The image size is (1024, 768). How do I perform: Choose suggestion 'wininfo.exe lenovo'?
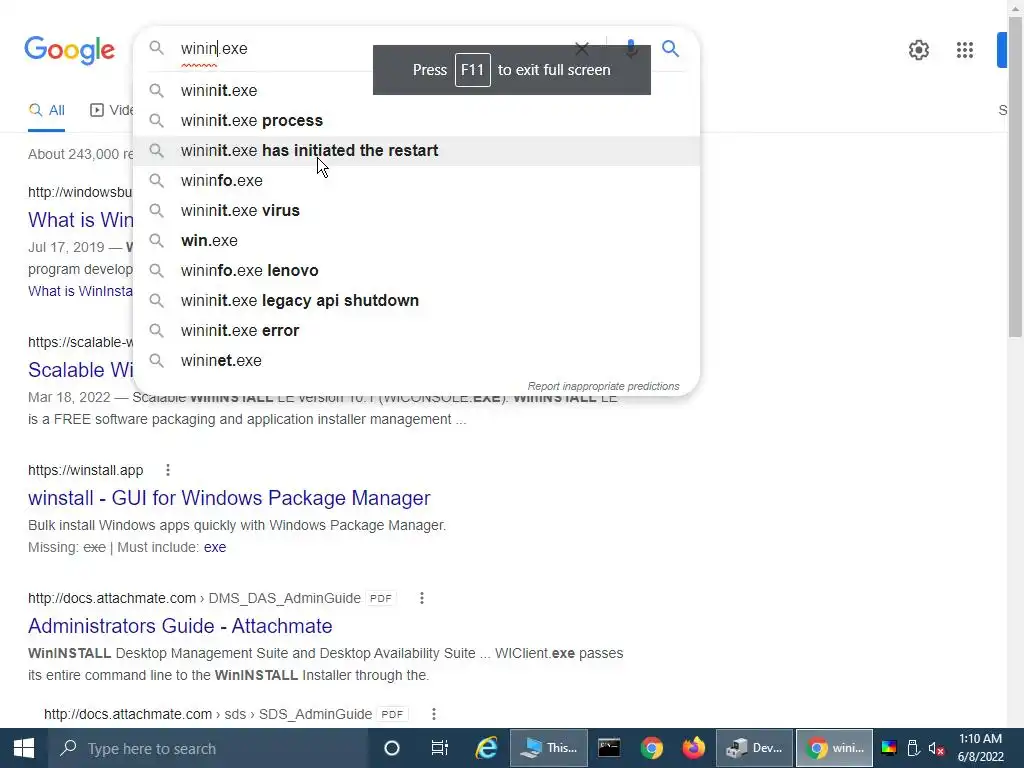point(416,270)
